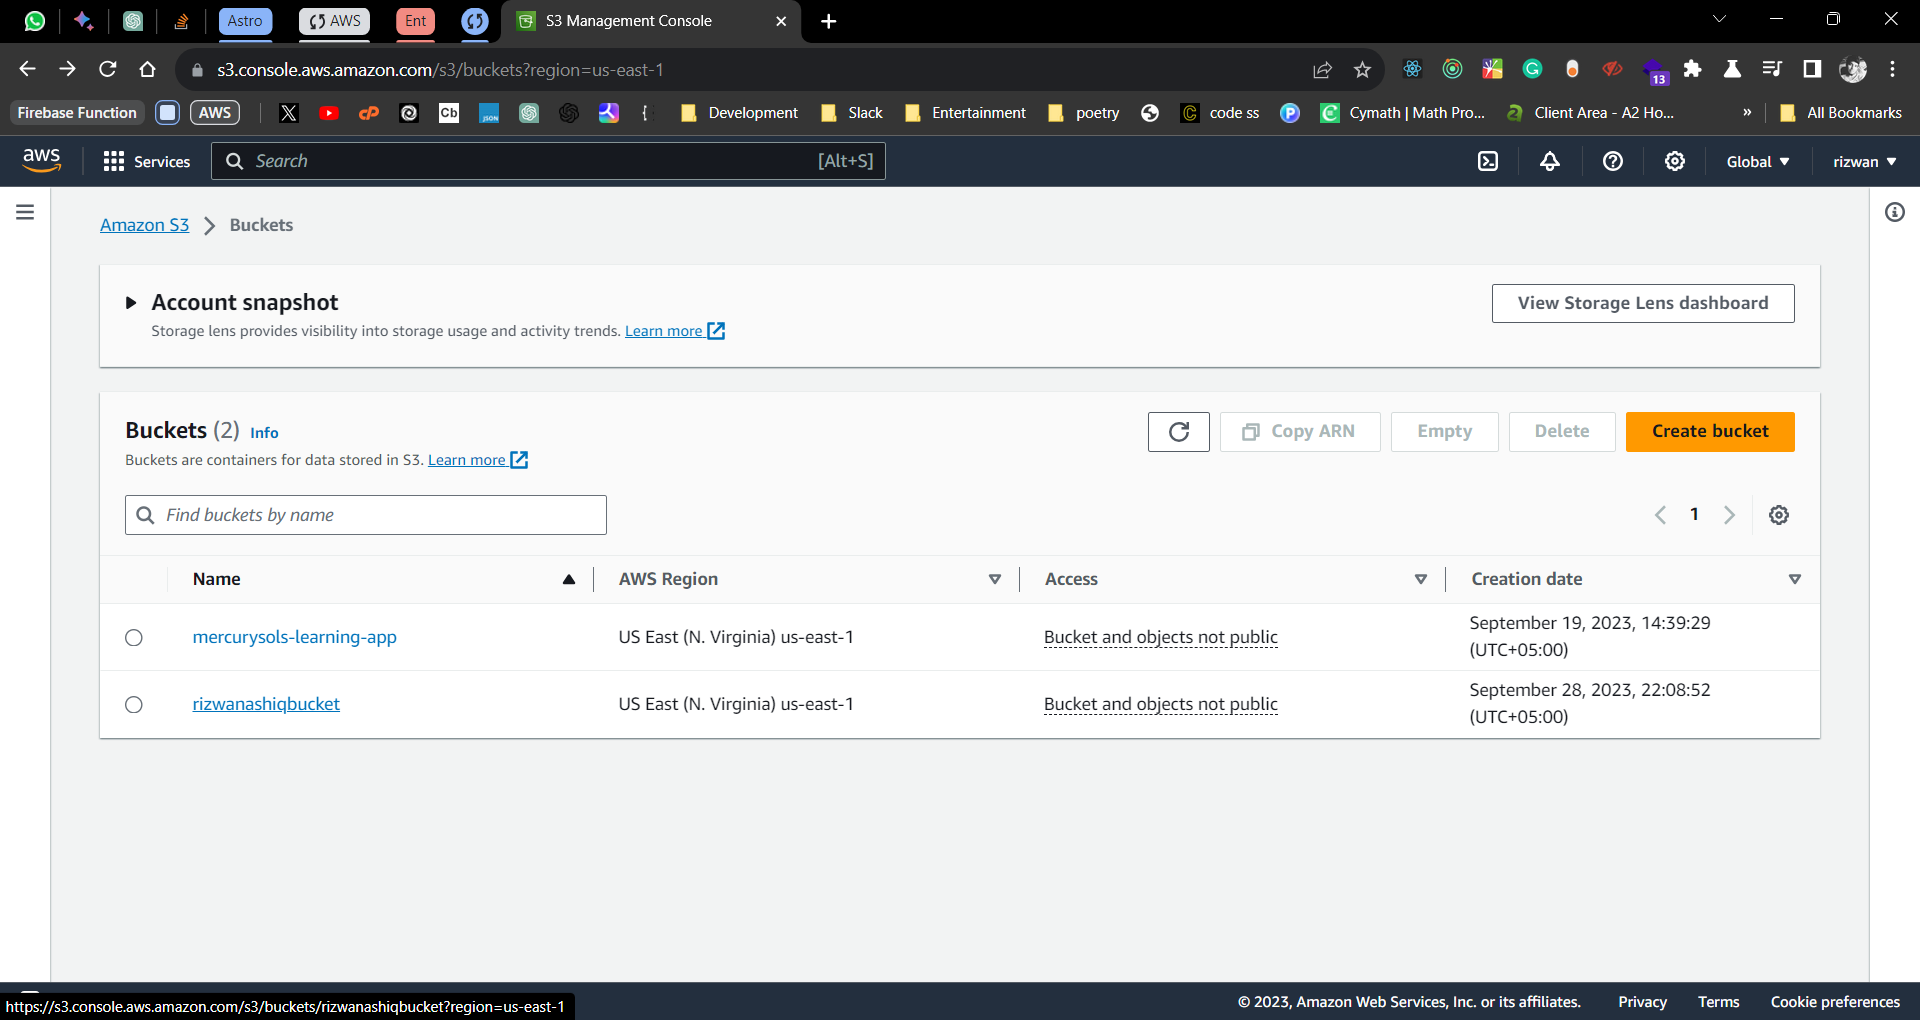Open the Privacy footer link
This screenshot has height=1020, width=1920.
(x=1642, y=1002)
